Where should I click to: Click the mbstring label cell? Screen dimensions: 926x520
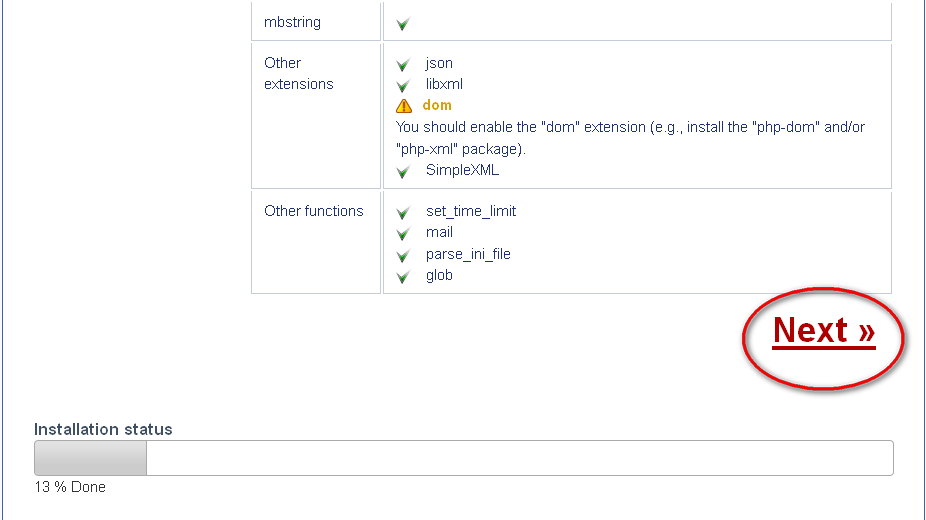coord(292,22)
